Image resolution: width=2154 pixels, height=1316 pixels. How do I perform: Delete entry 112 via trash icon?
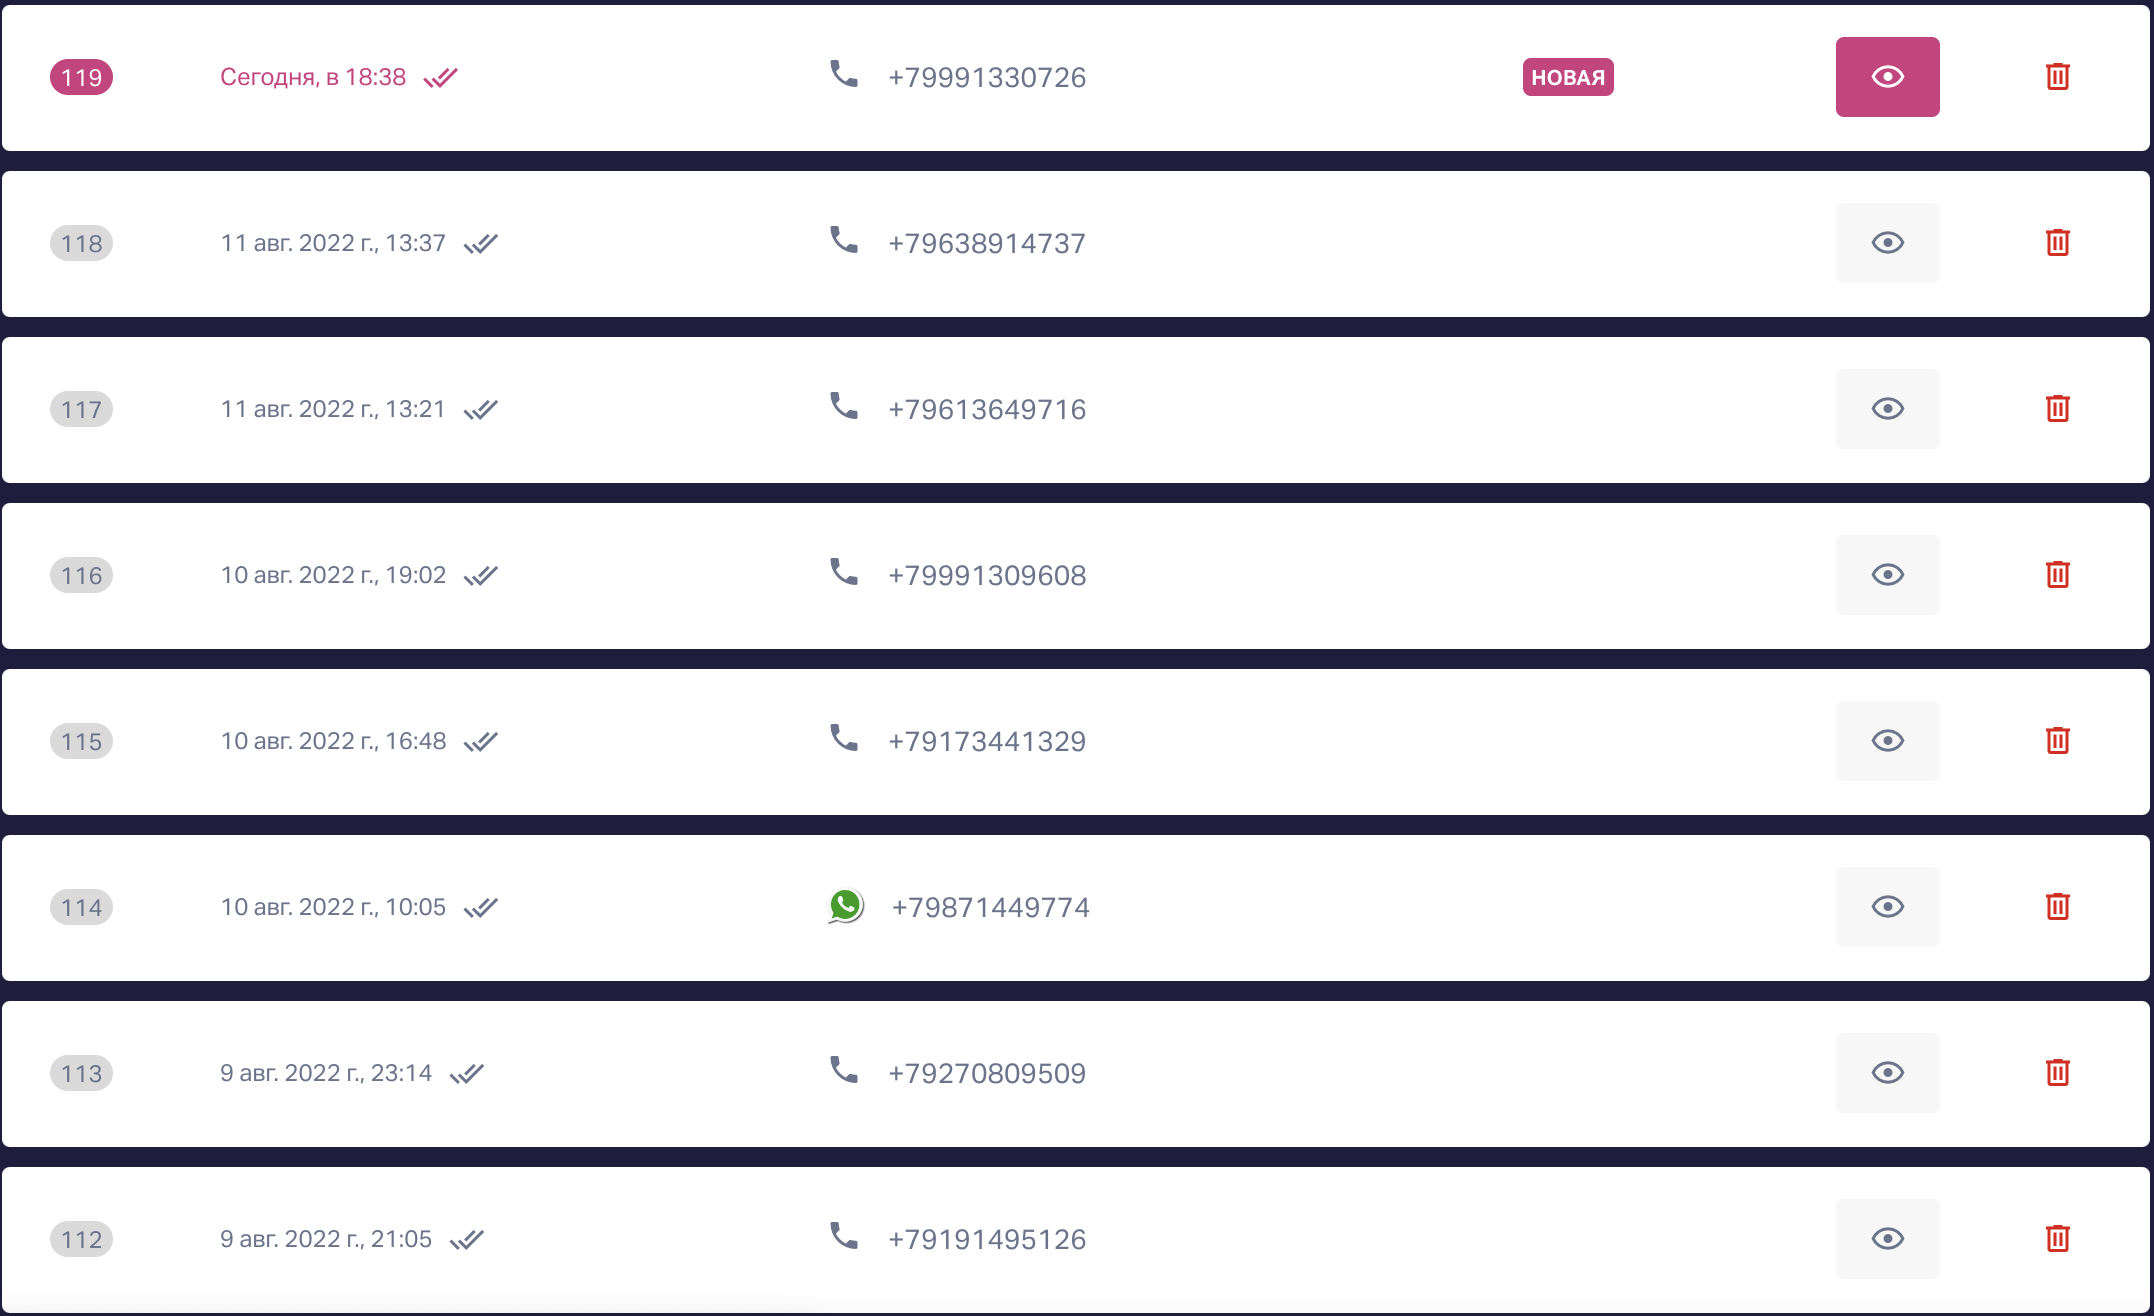(x=2057, y=1239)
